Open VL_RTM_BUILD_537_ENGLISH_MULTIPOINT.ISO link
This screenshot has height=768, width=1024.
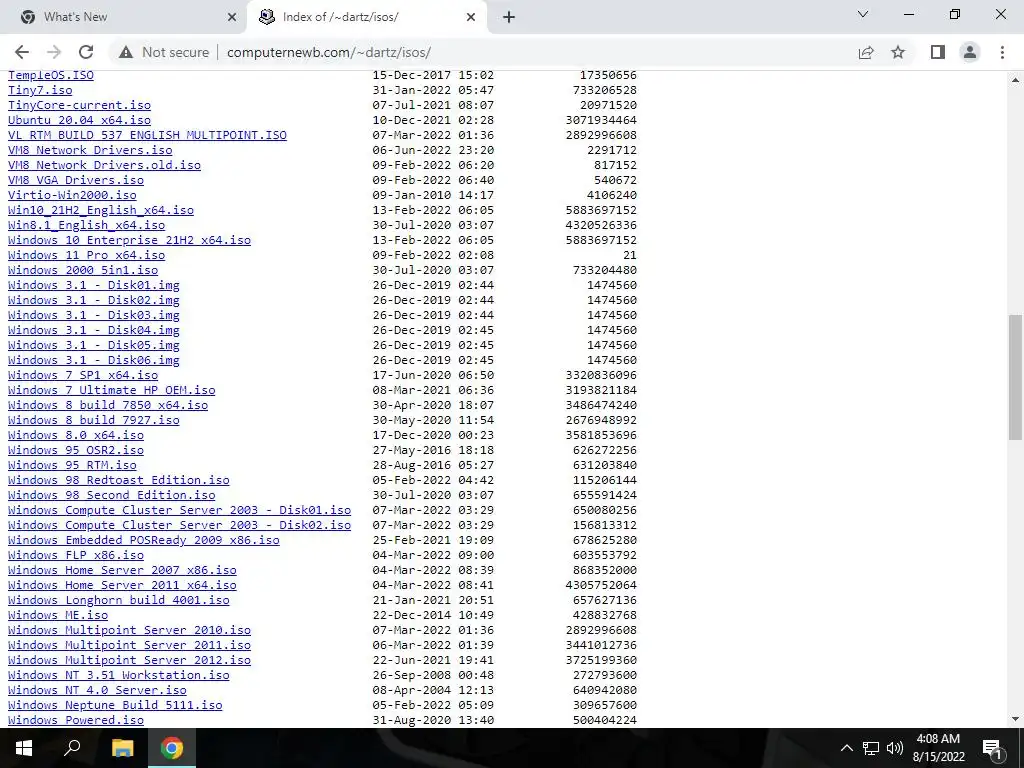click(x=147, y=135)
